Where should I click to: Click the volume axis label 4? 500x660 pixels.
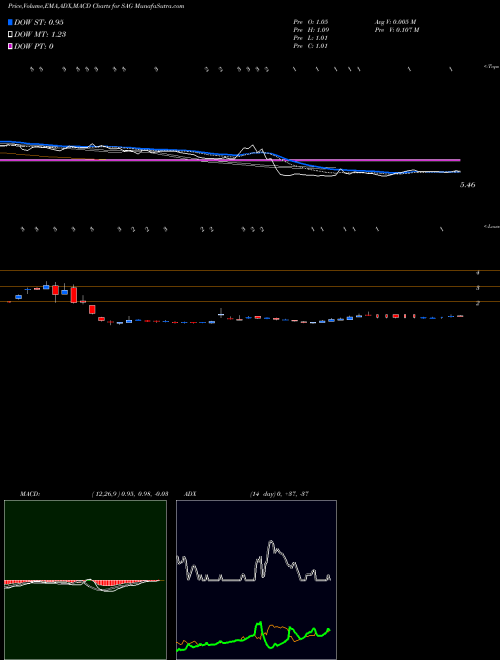tap(478, 273)
